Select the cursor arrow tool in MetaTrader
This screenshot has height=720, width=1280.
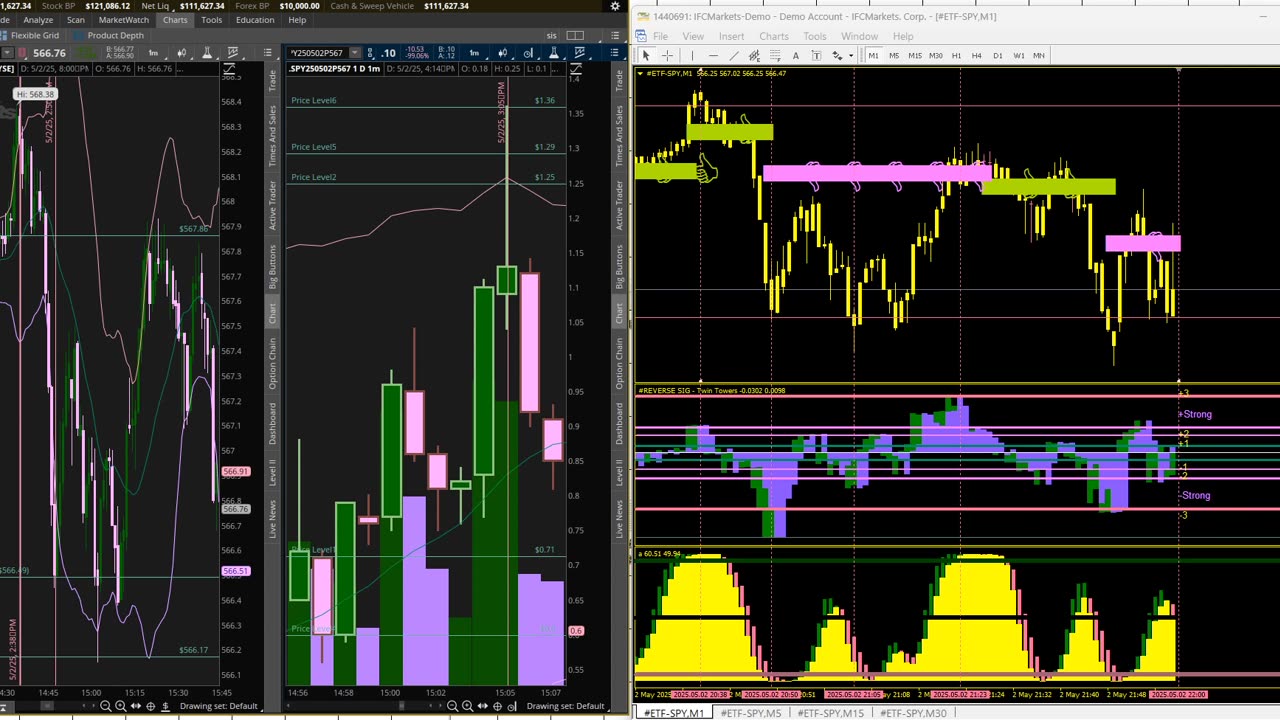click(646, 55)
